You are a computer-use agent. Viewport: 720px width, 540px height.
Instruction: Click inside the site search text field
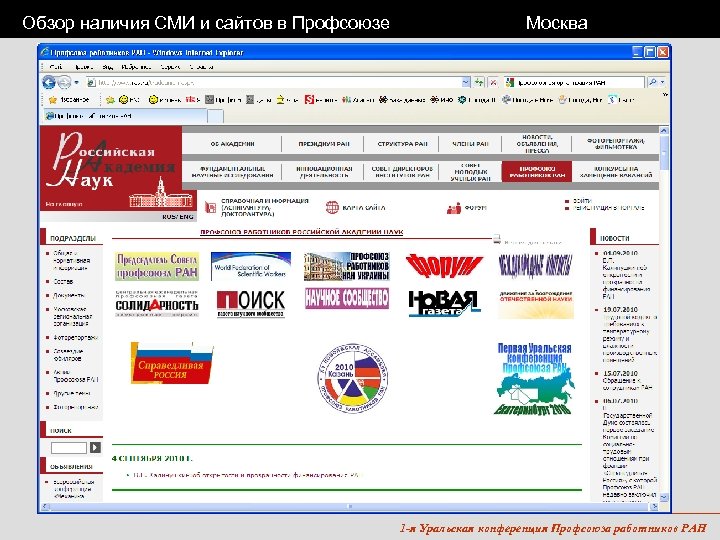coord(68,448)
